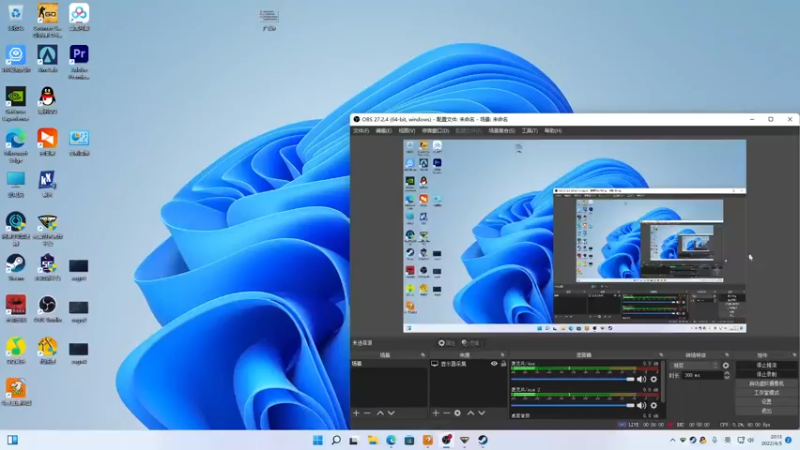Screen dimensions: 800x450
Task: Select the display capture source row
Action: [468, 364]
